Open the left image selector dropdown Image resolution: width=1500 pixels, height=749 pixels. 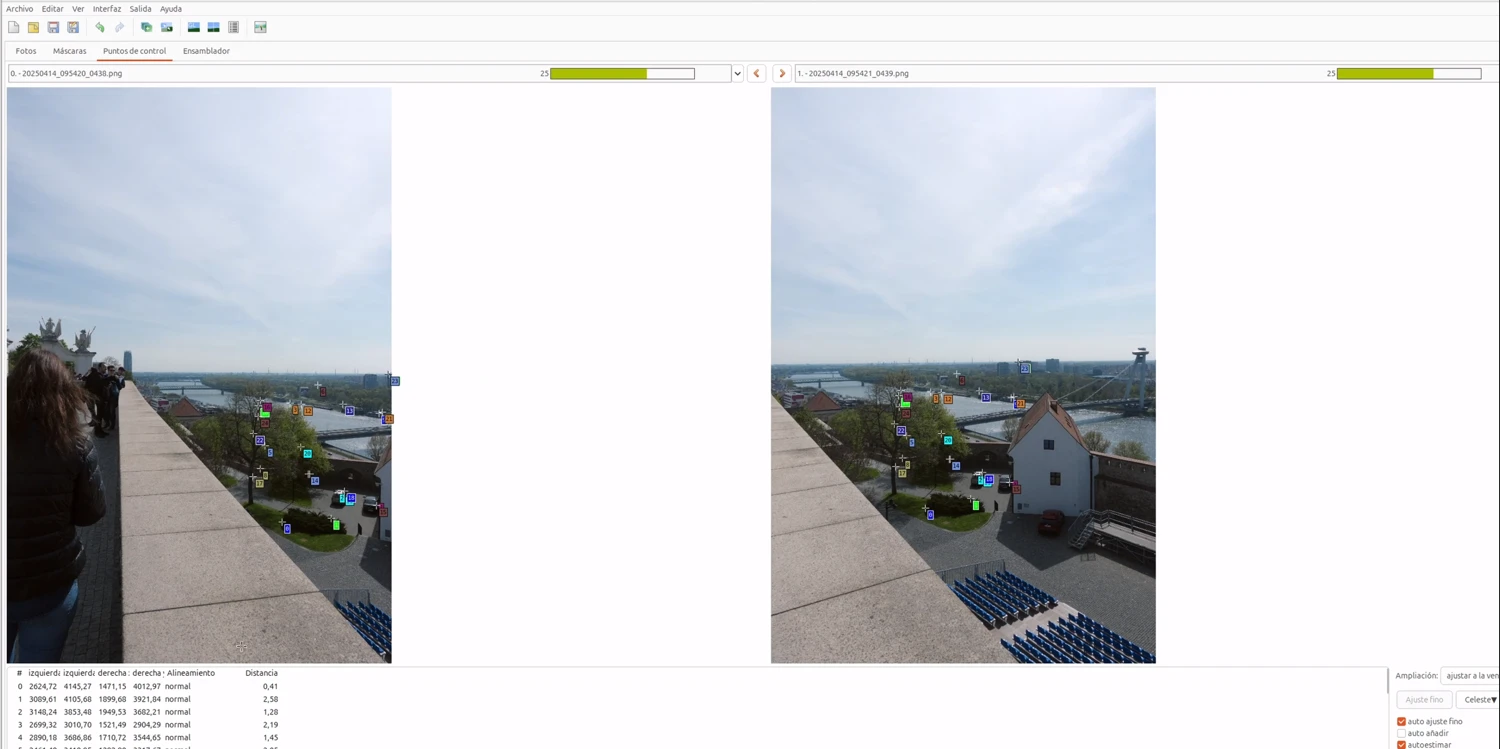(737, 73)
